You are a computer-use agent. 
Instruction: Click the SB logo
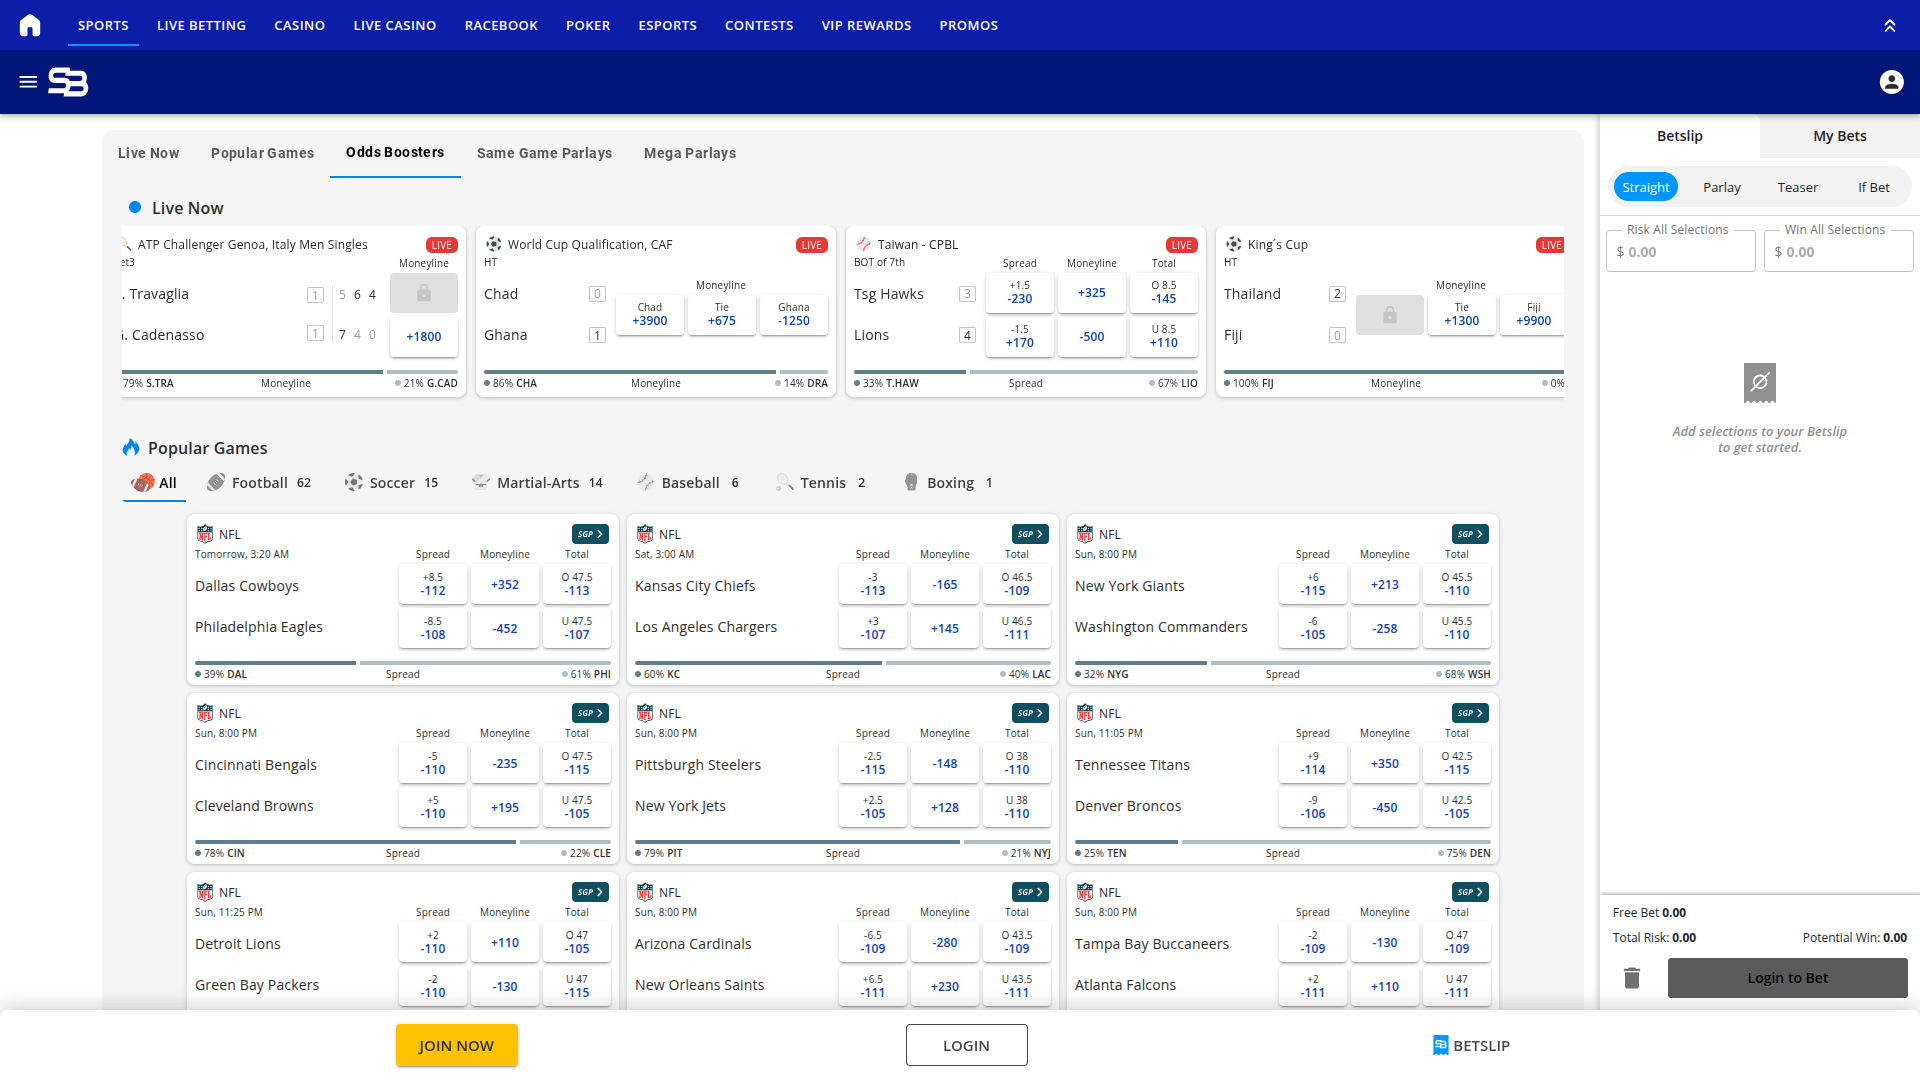pyautogui.click(x=68, y=82)
